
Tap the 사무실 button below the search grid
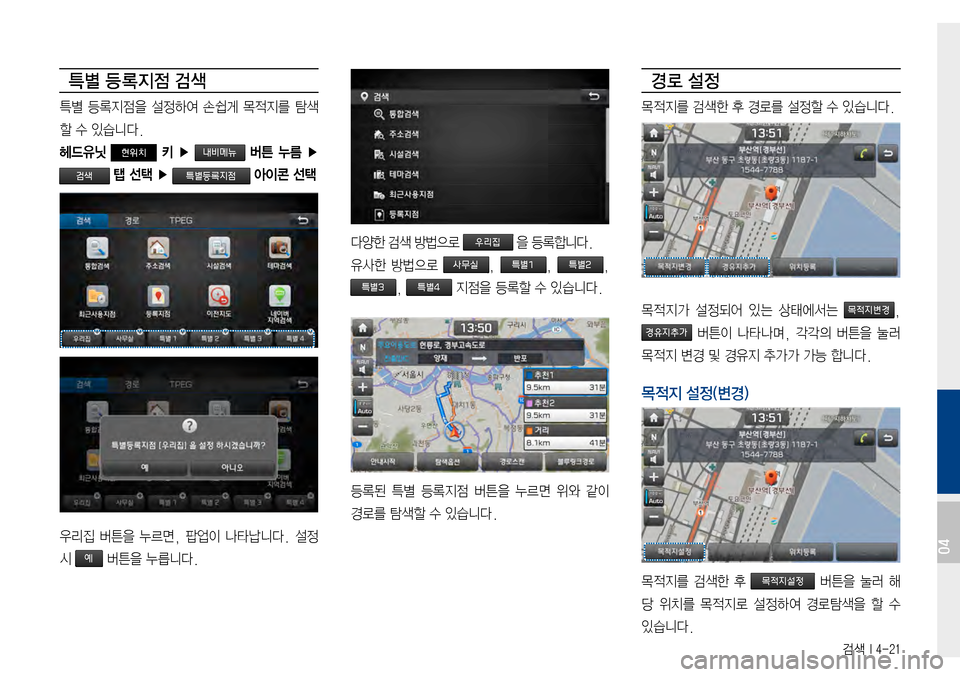(125, 338)
